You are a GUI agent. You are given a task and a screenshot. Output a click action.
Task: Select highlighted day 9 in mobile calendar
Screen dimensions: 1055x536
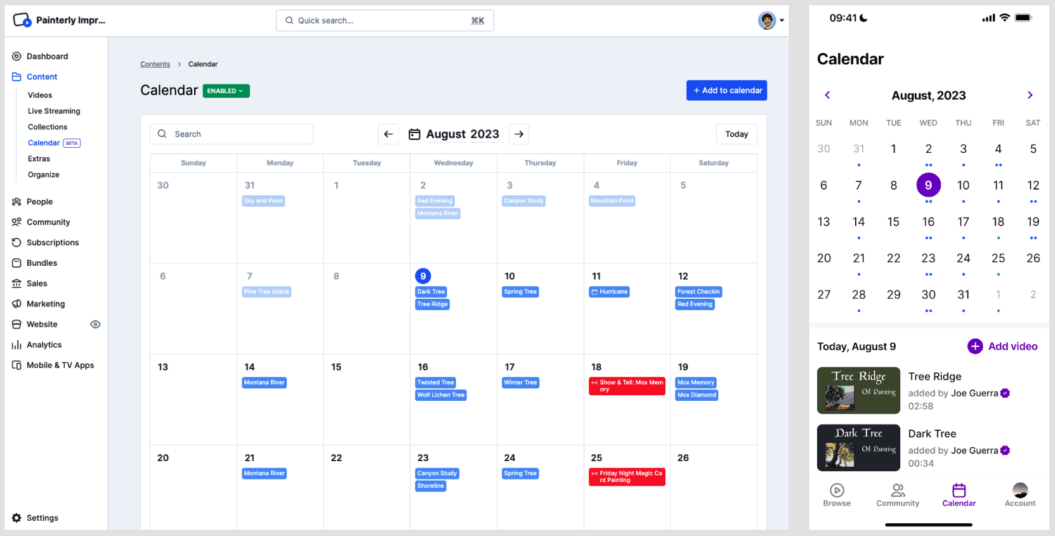(x=929, y=185)
